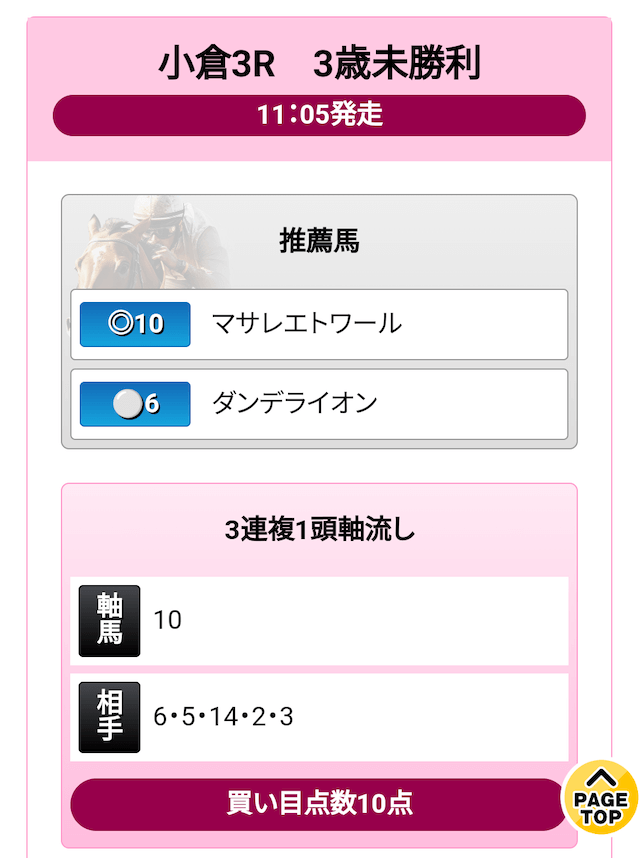The image size is (640, 858).
Task: Click the 相手 black label icon
Action: (x=109, y=717)
